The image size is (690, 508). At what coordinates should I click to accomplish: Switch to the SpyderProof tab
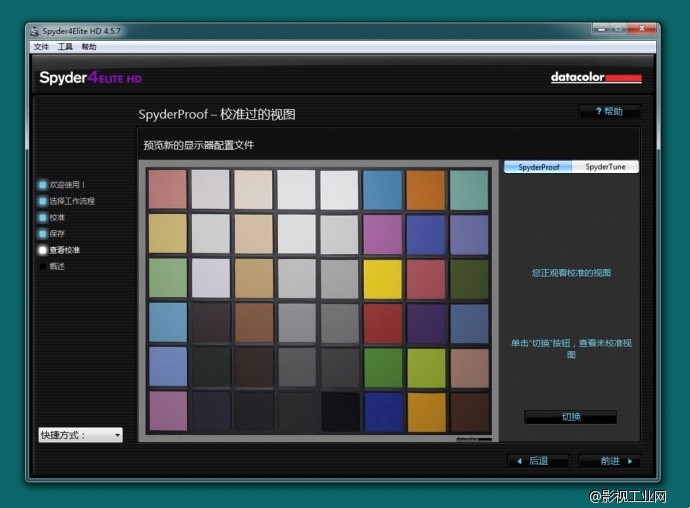click(538, 167)
